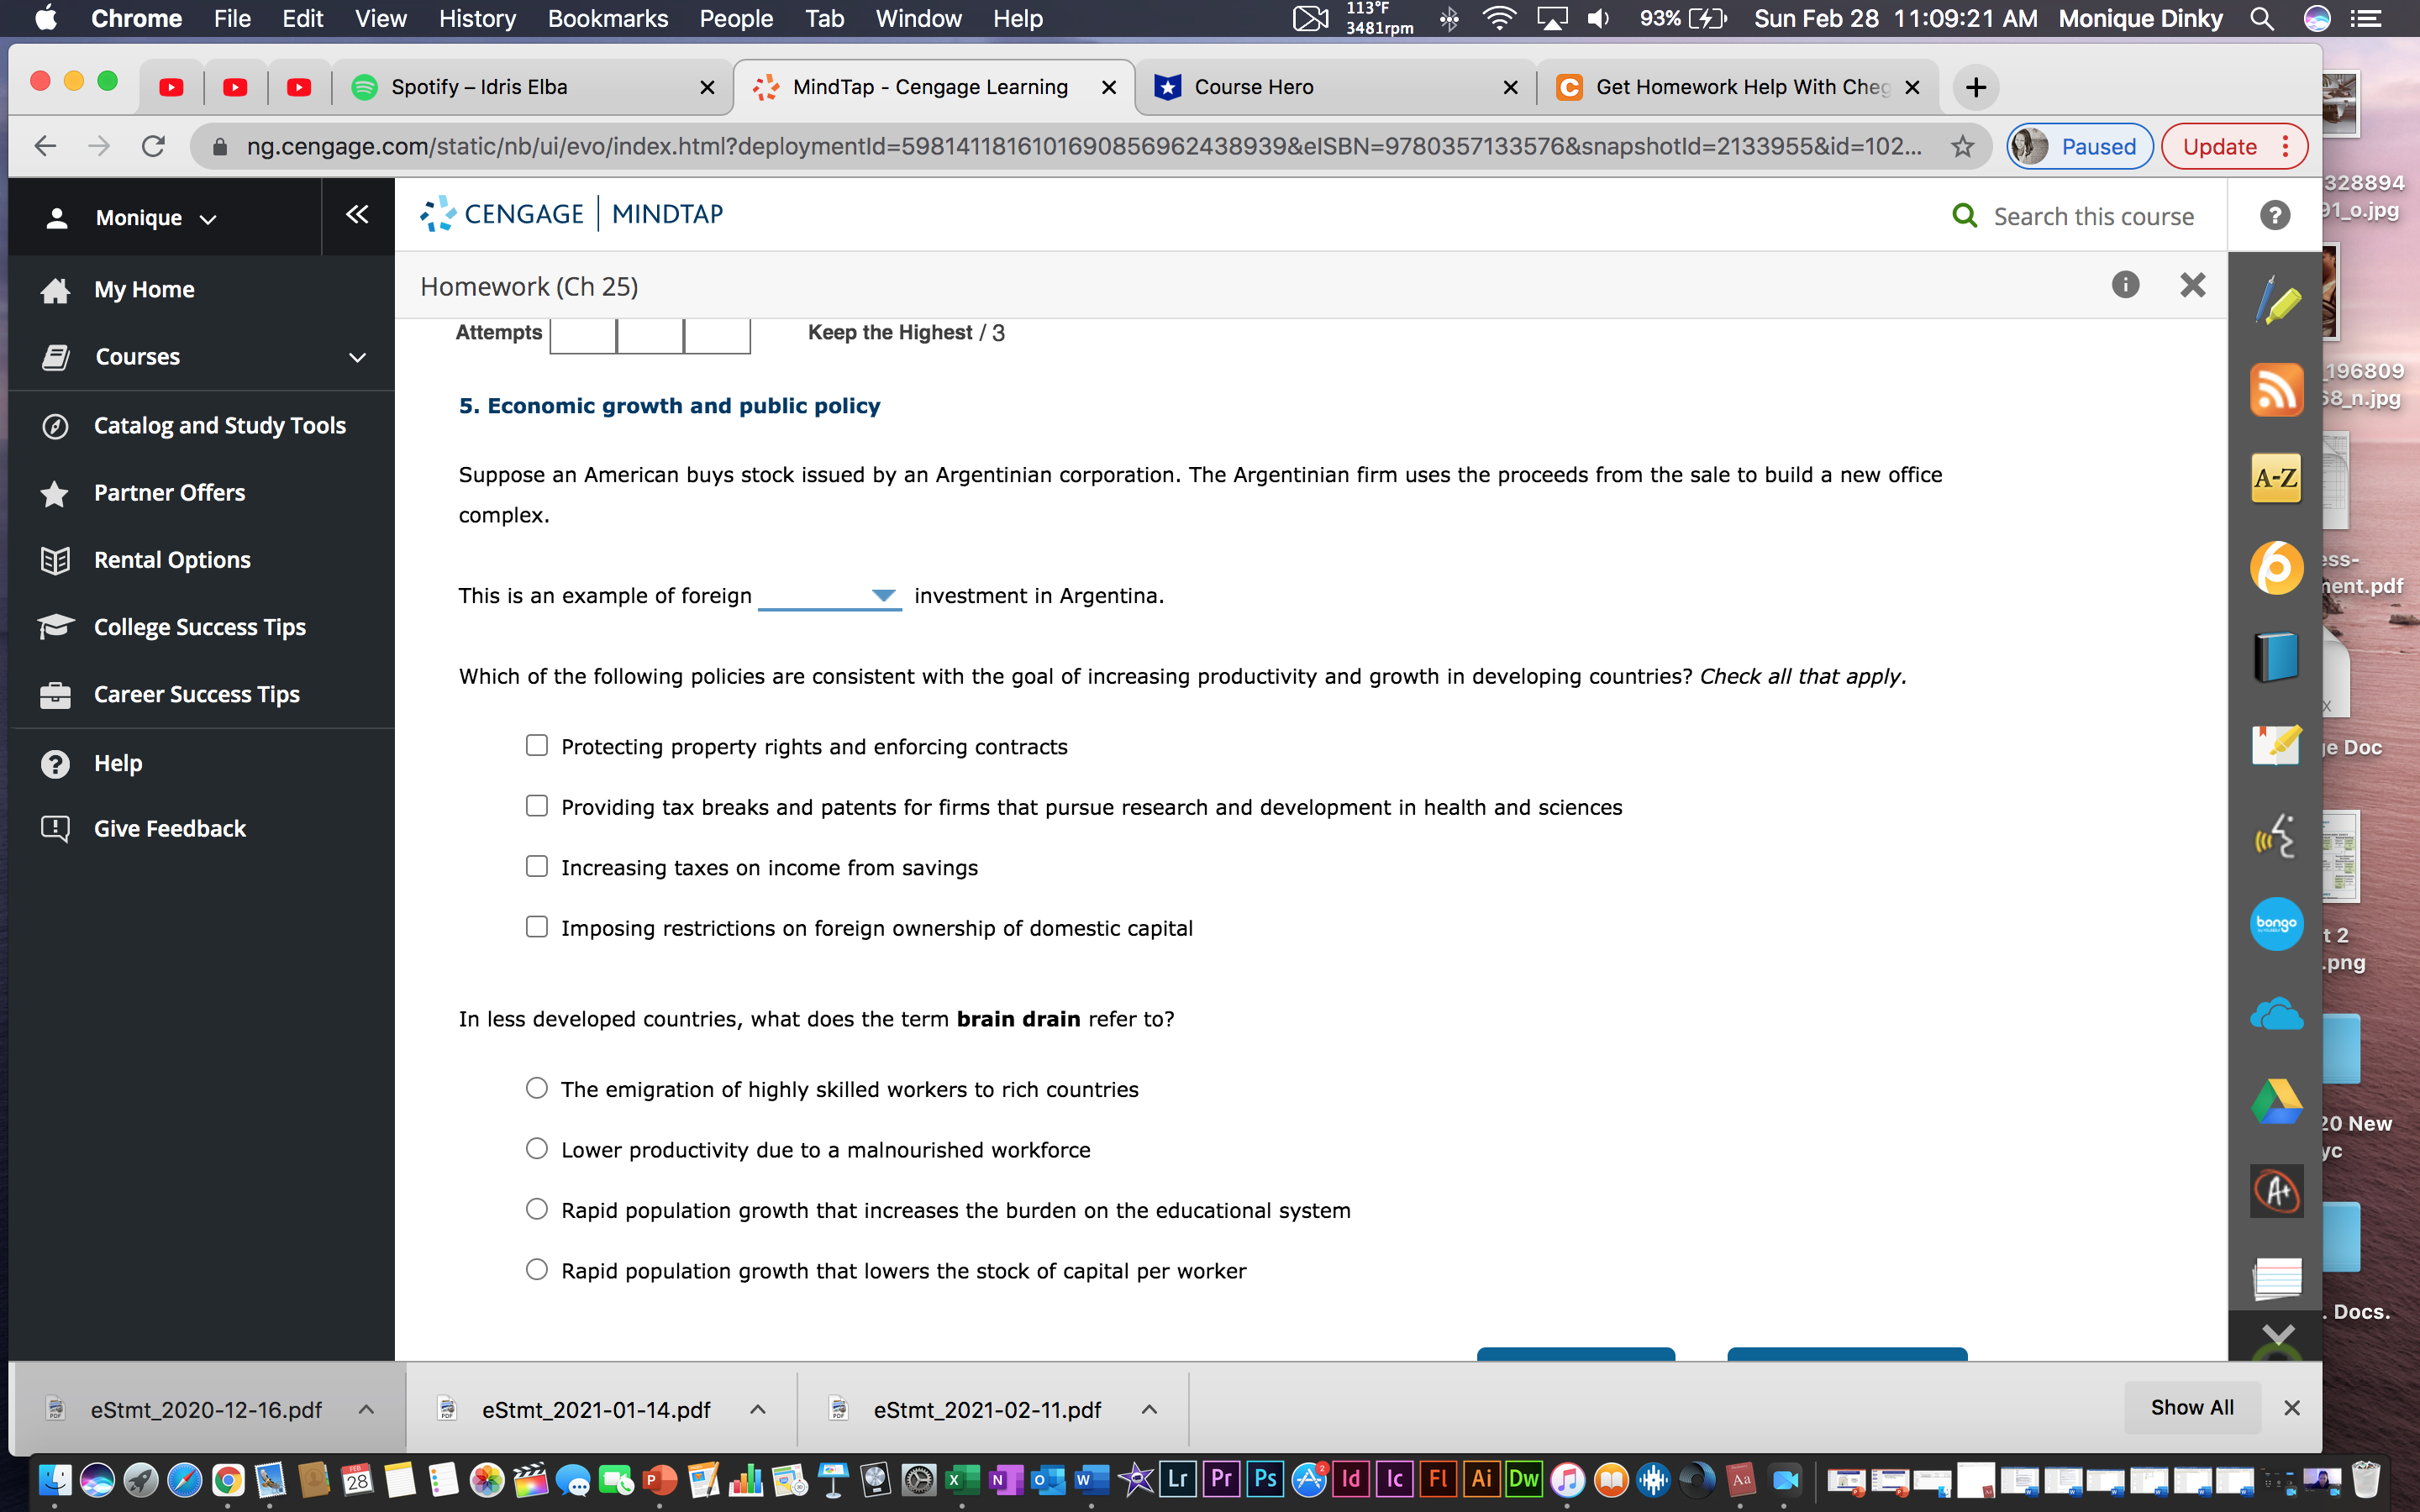
Task: Click the Search this course magnifier
Action: (x=1965, y=215)
